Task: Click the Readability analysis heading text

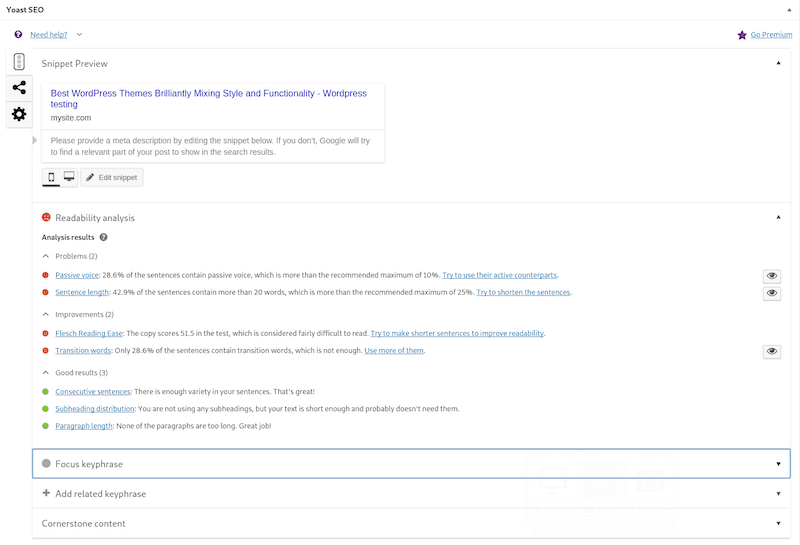Action: [95, 218]
